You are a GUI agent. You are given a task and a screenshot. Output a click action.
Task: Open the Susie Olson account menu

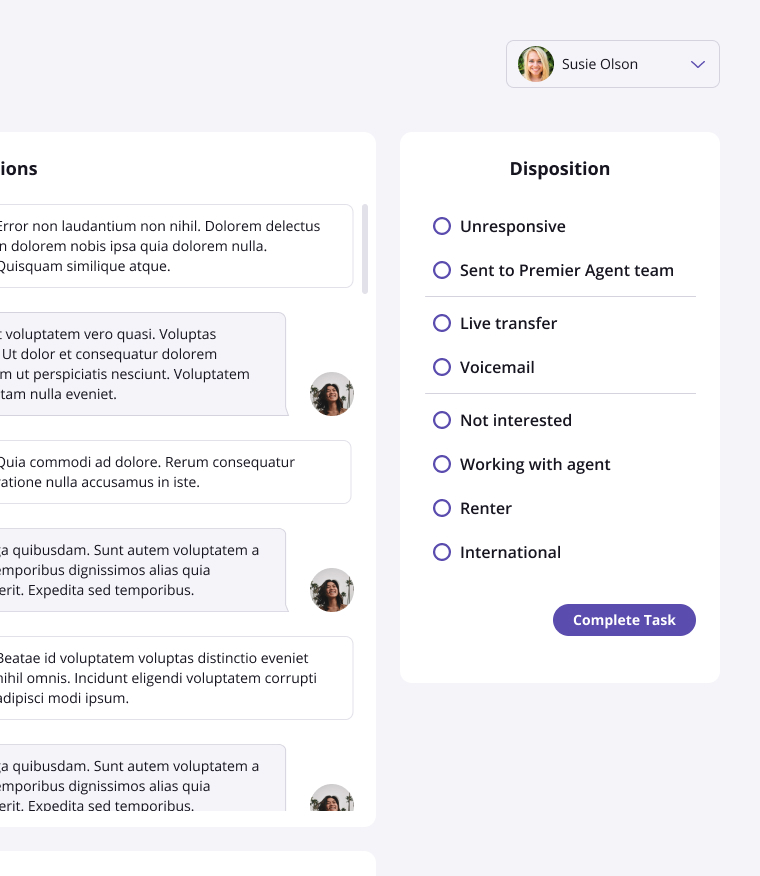pos(612,64)
